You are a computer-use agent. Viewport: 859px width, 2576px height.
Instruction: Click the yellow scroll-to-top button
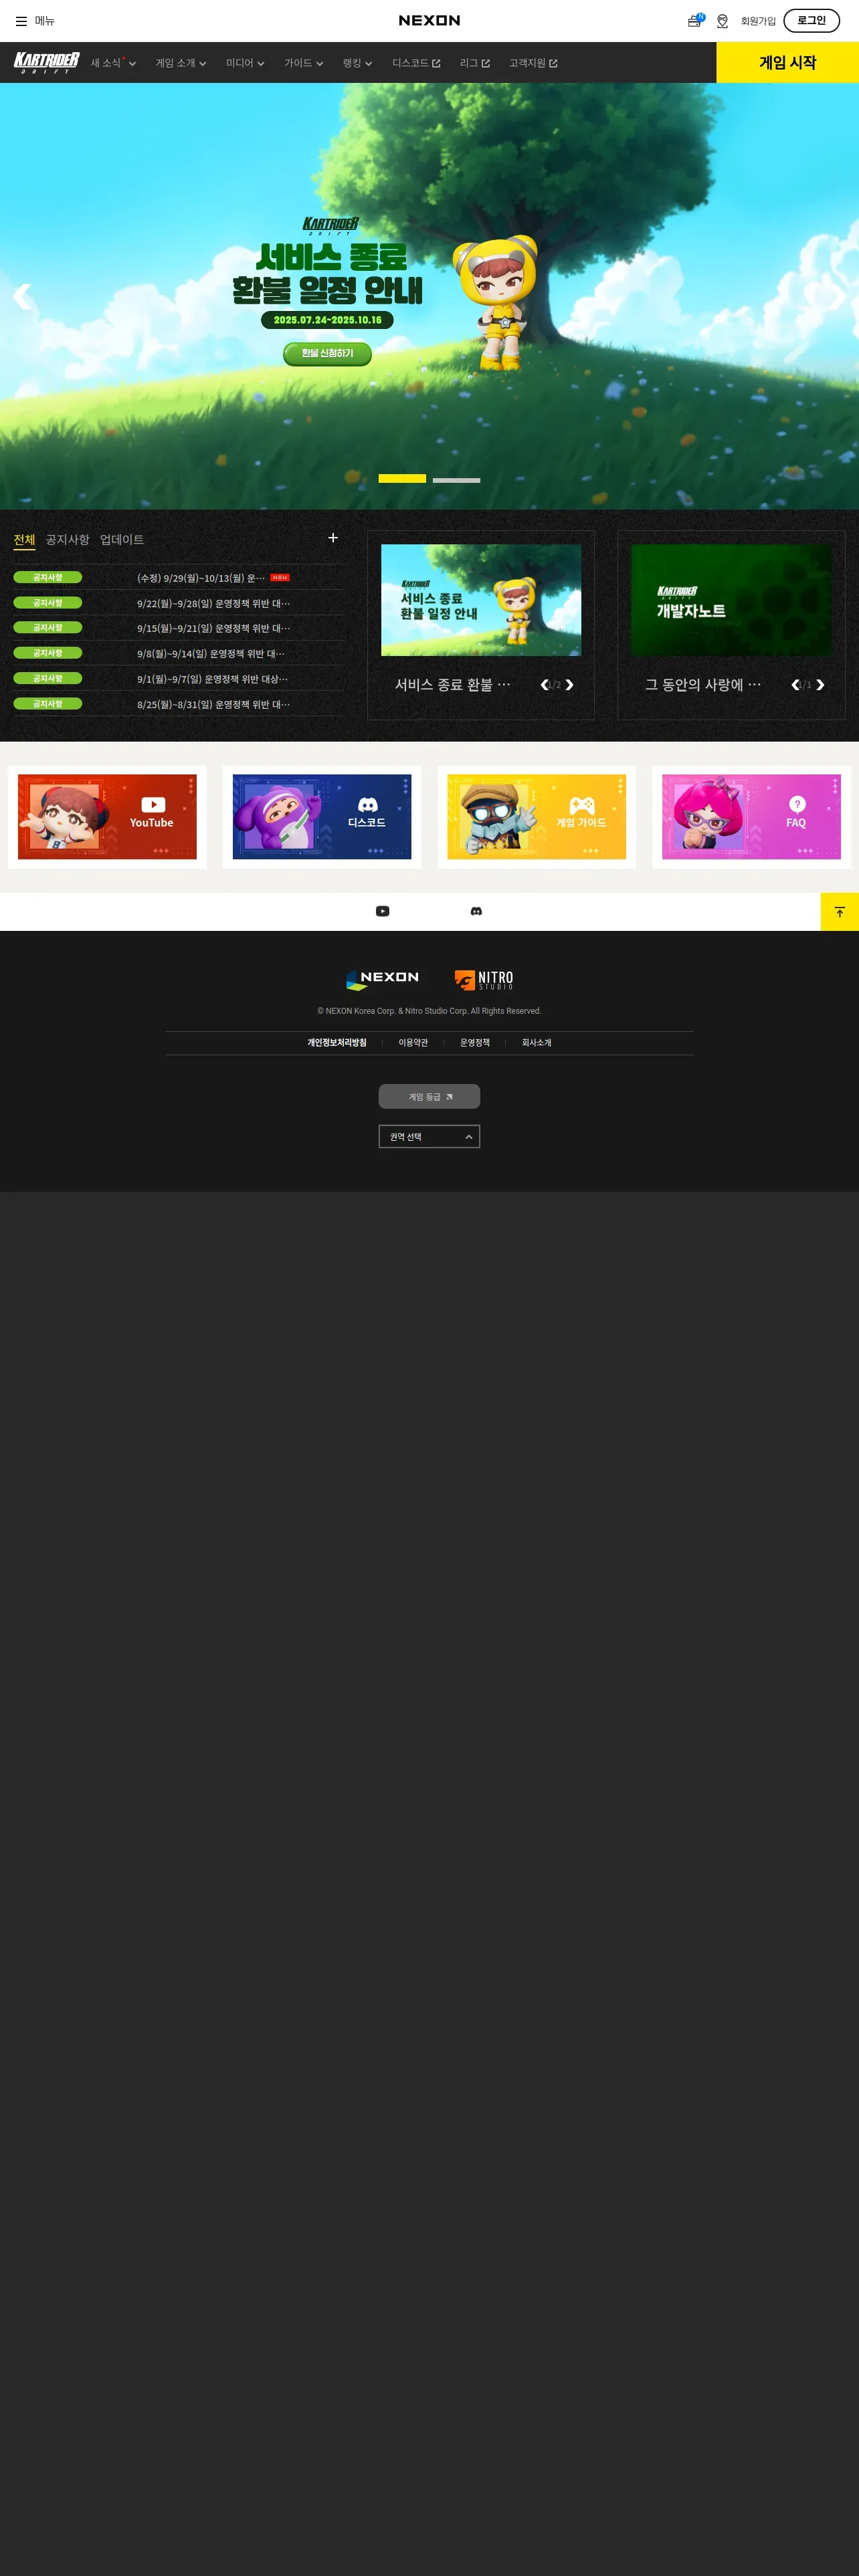840,912
